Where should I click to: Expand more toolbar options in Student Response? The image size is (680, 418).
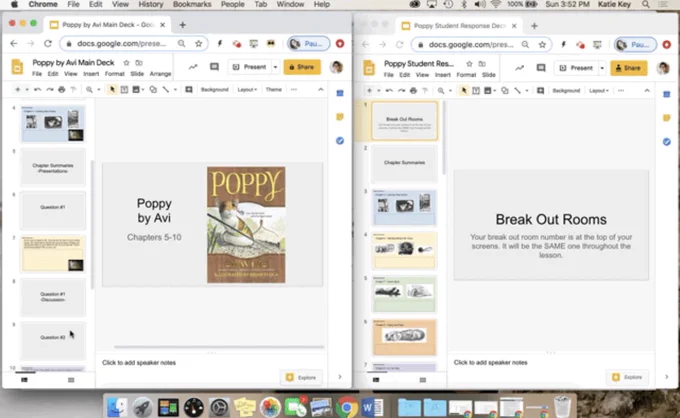point(621,91)
